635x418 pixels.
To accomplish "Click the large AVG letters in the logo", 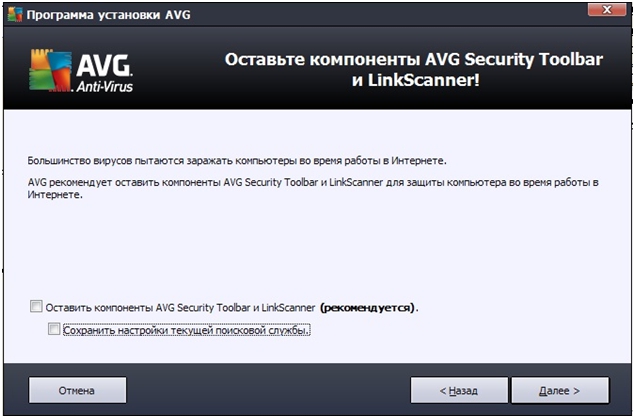I will pyautogui.click(x=104, y=65).
